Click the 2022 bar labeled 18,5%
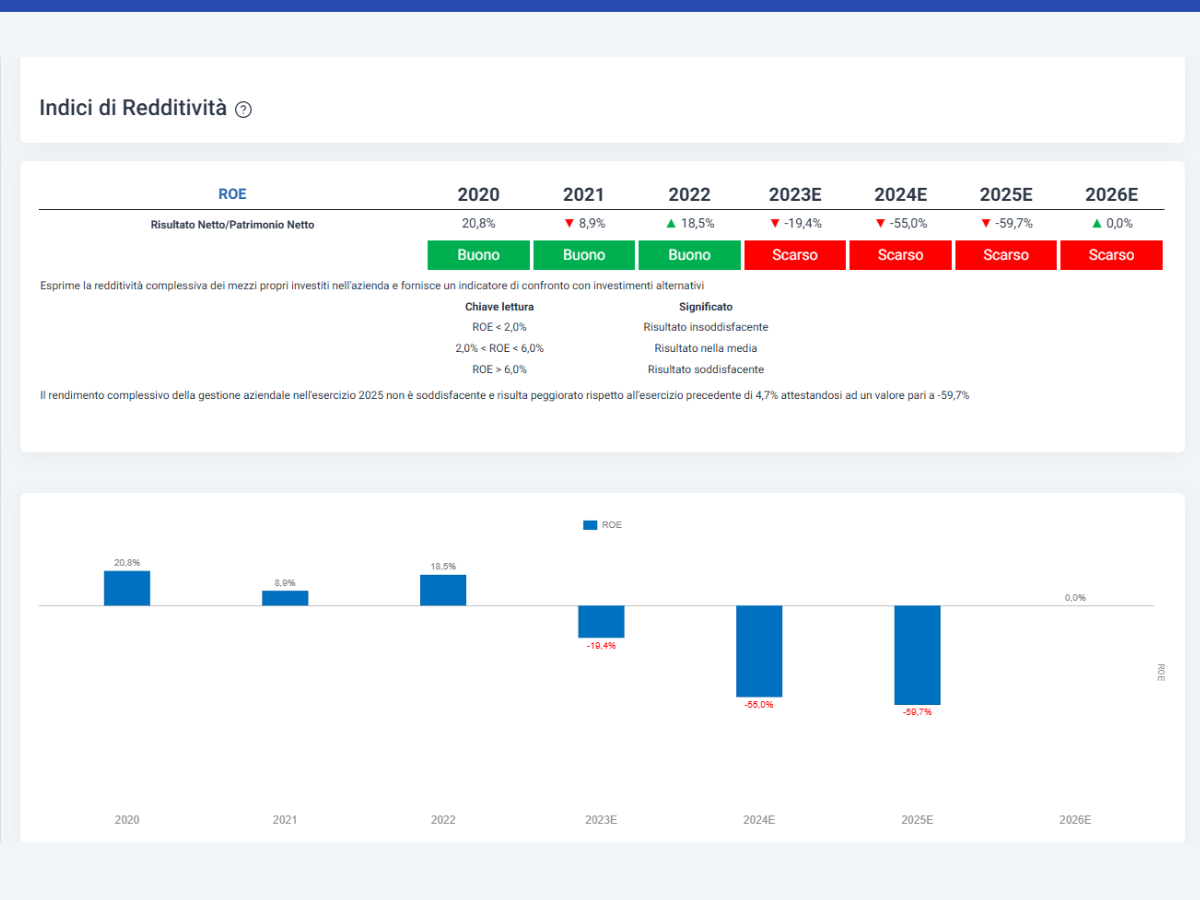Screen dimensions: 1200x900 click(443, 590)
